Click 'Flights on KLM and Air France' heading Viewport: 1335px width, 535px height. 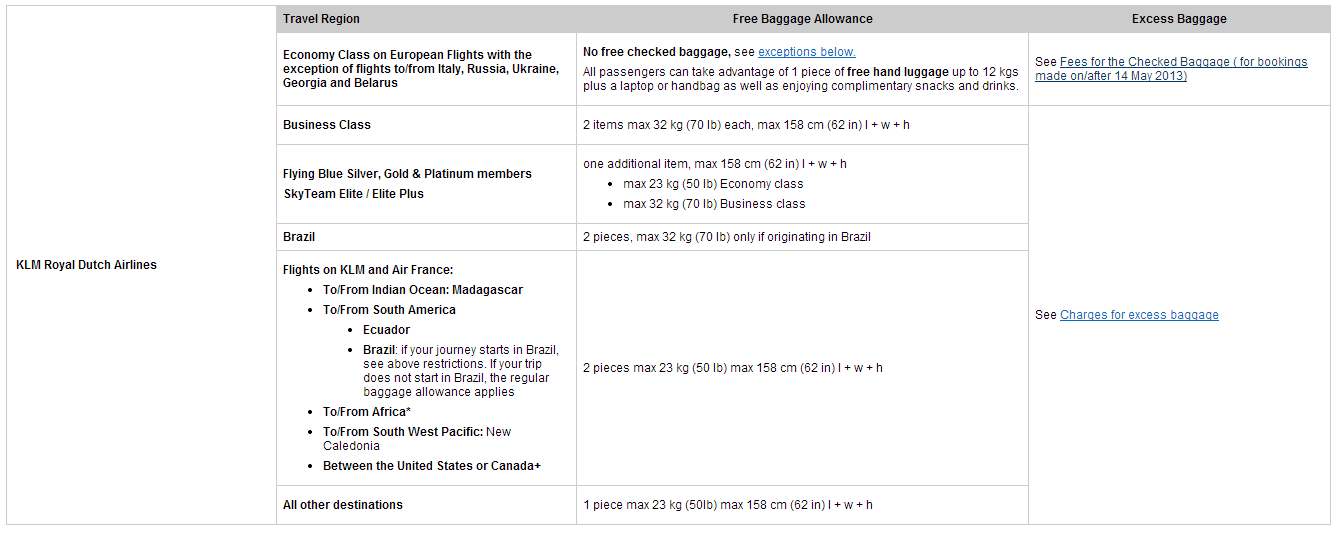[x=368, y=270]
